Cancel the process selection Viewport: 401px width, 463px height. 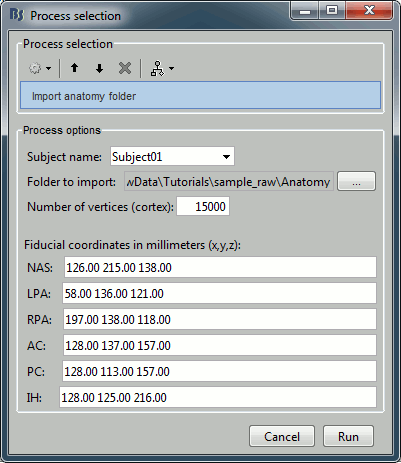pos(282,436)
